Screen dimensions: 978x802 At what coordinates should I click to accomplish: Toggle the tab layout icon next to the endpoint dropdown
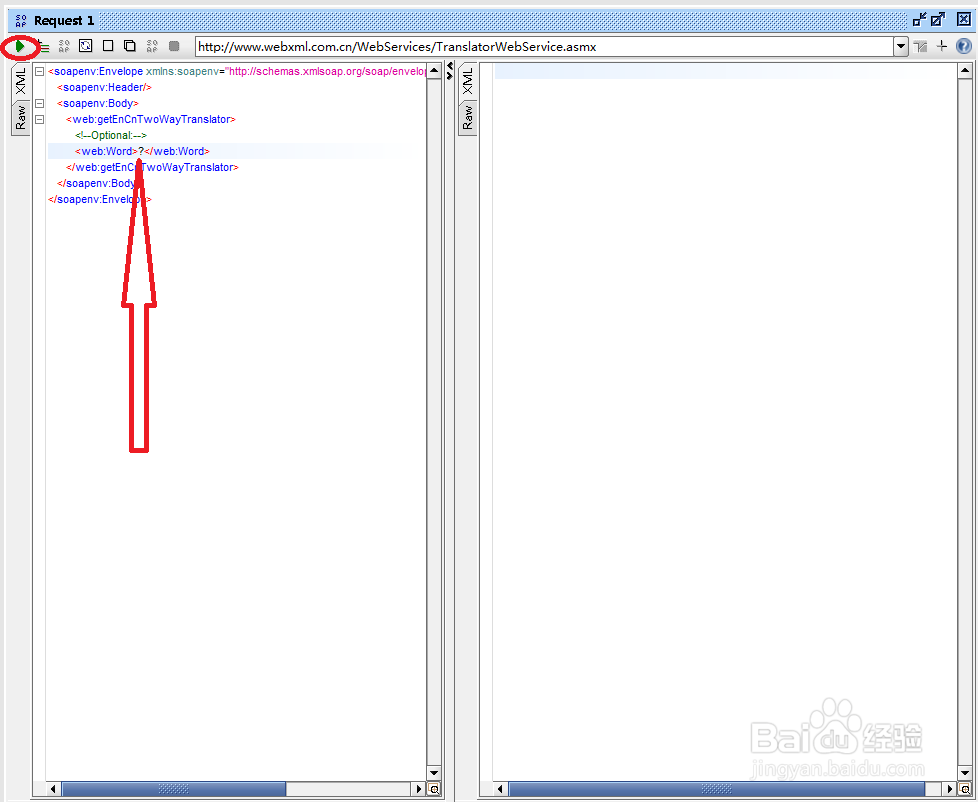tap(921, 46)
